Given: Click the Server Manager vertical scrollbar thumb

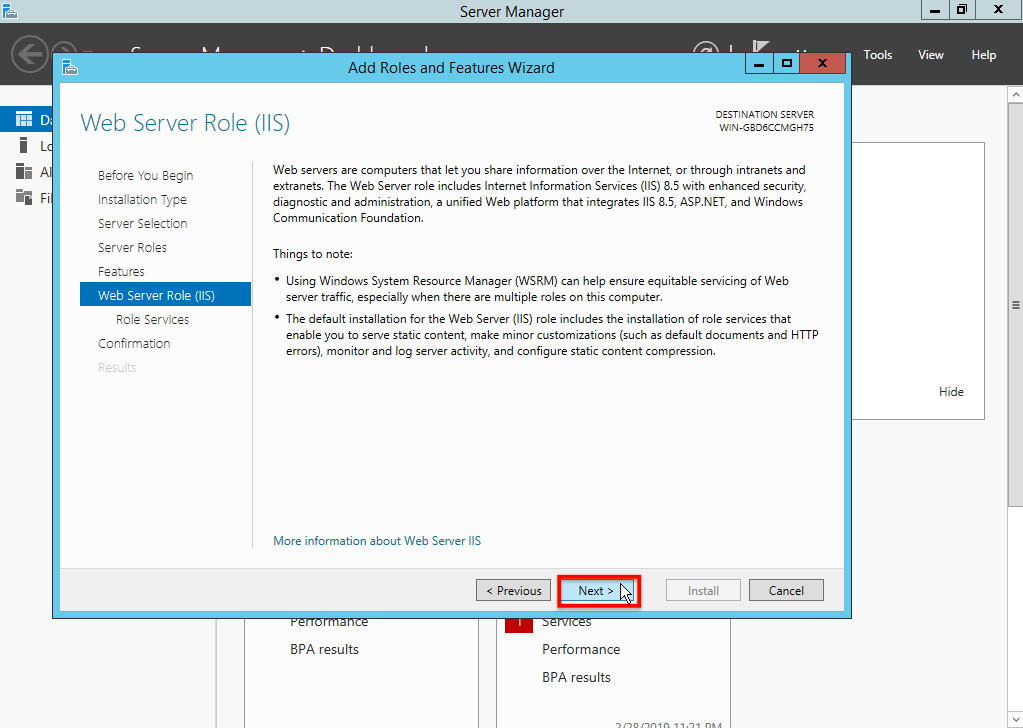Looking at the screenshot, I should [x=1016, y=304].
